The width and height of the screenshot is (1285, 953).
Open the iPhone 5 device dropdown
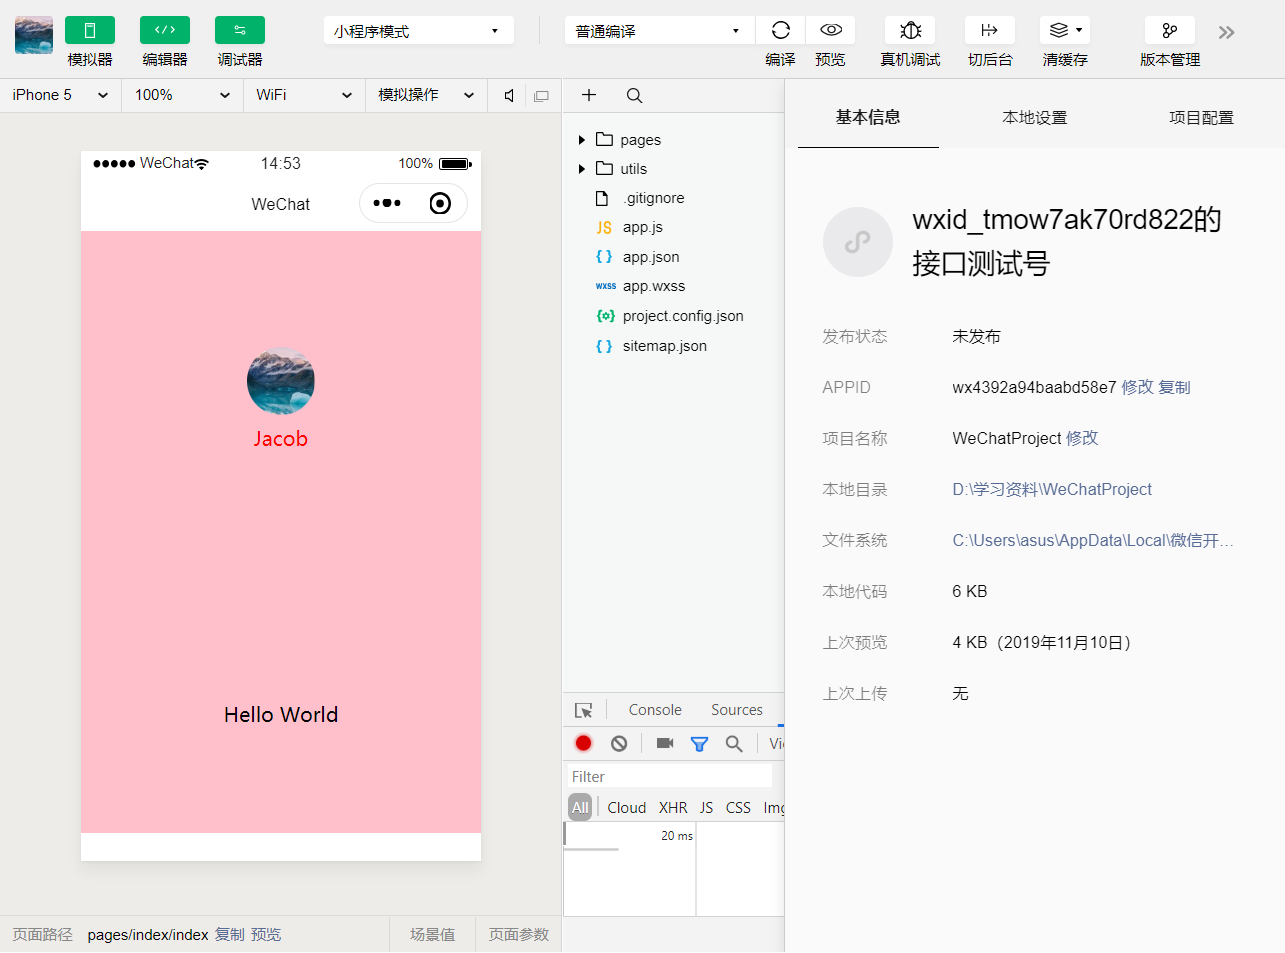point(60,95)
